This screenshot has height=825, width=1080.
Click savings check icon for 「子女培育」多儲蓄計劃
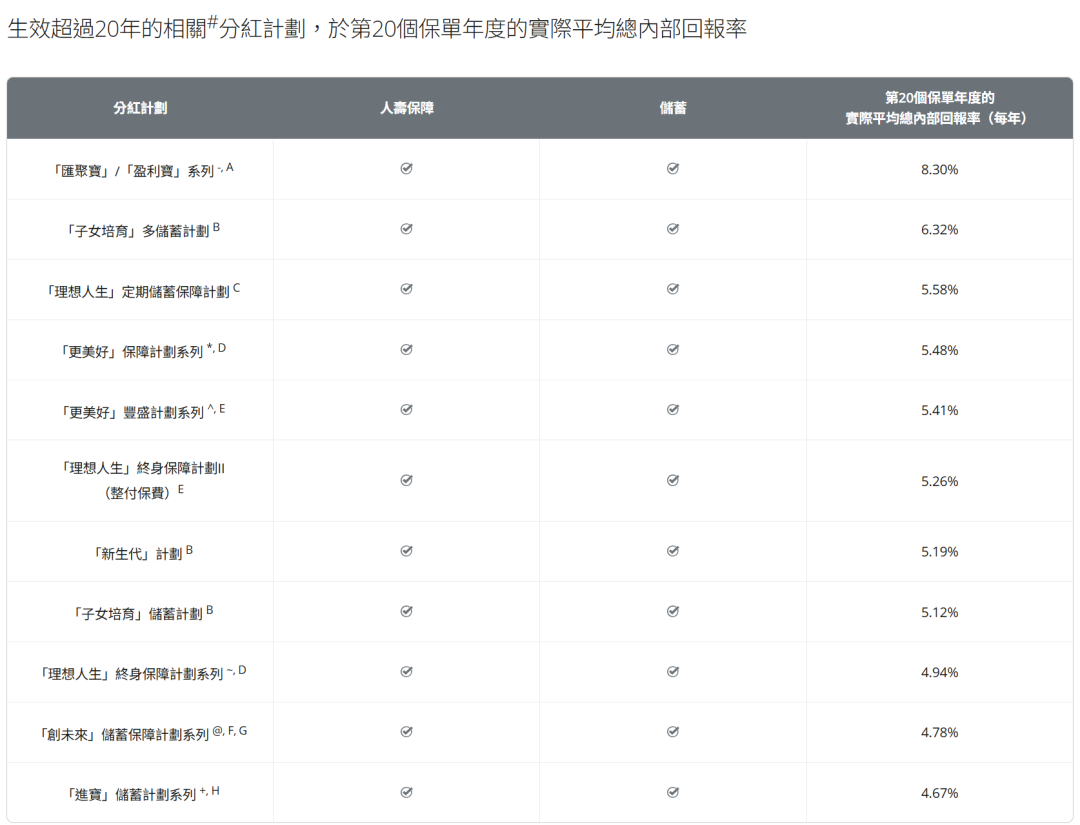click(x=673, y=229)
